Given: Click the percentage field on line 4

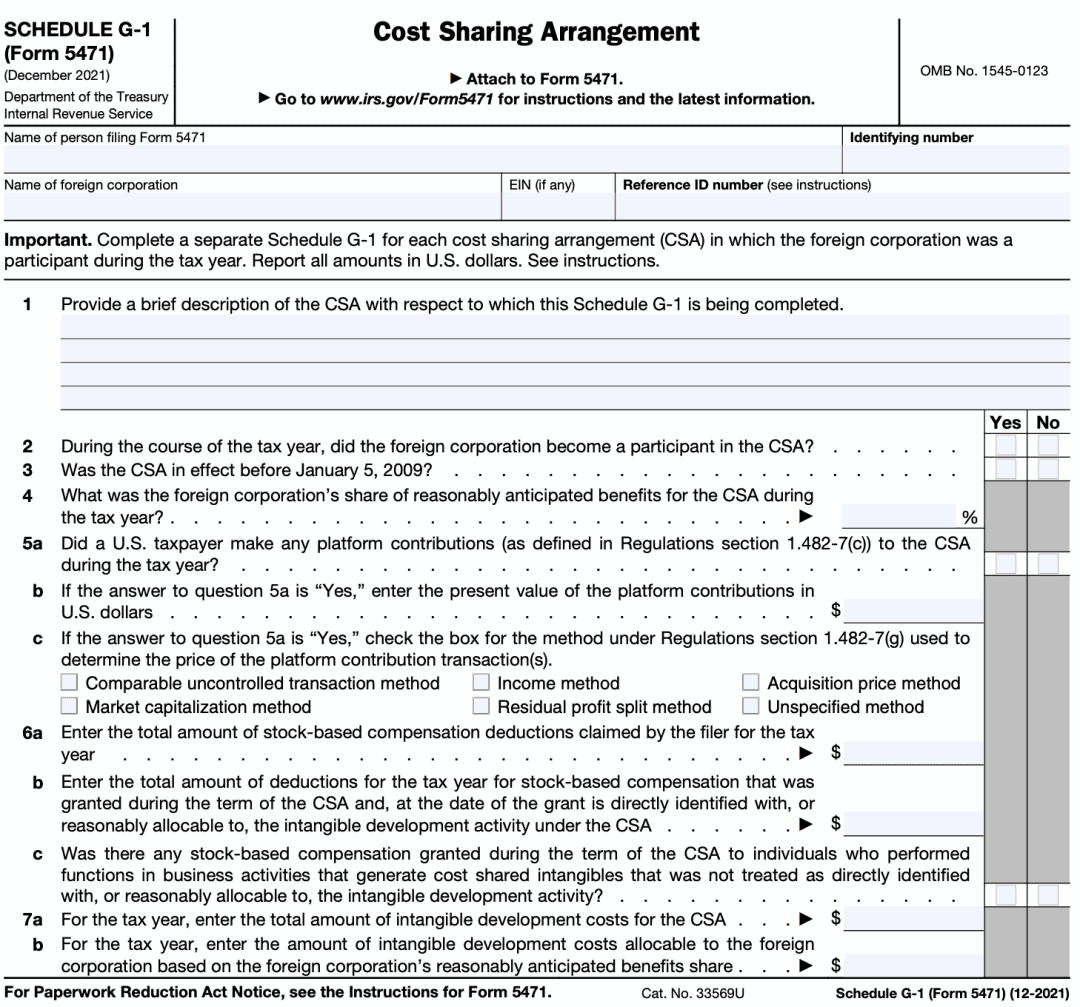Looking at the screenshot, I should click(x=900, y=515).
